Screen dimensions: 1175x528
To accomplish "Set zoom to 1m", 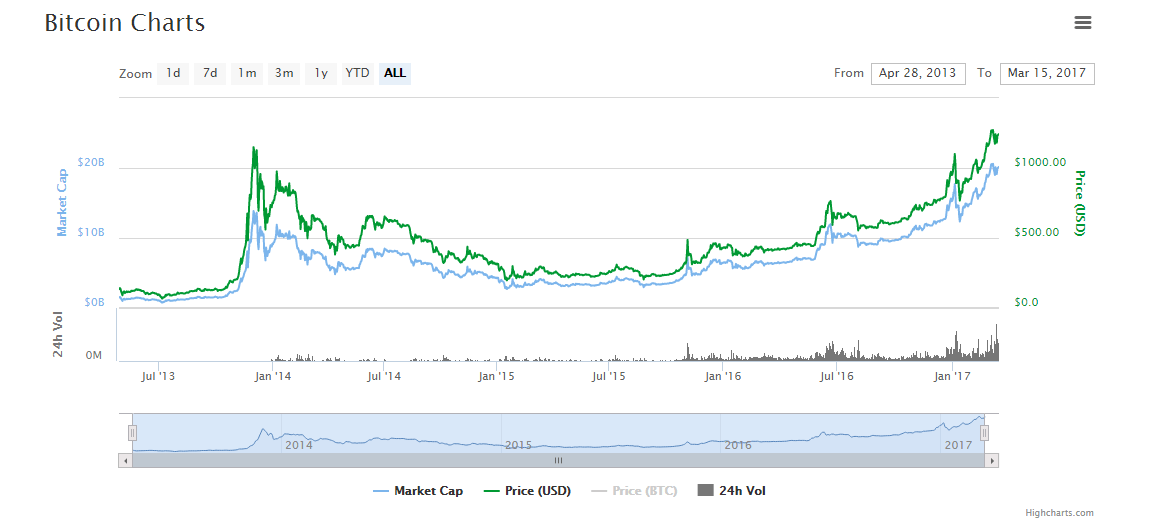I will click(246, 73).
